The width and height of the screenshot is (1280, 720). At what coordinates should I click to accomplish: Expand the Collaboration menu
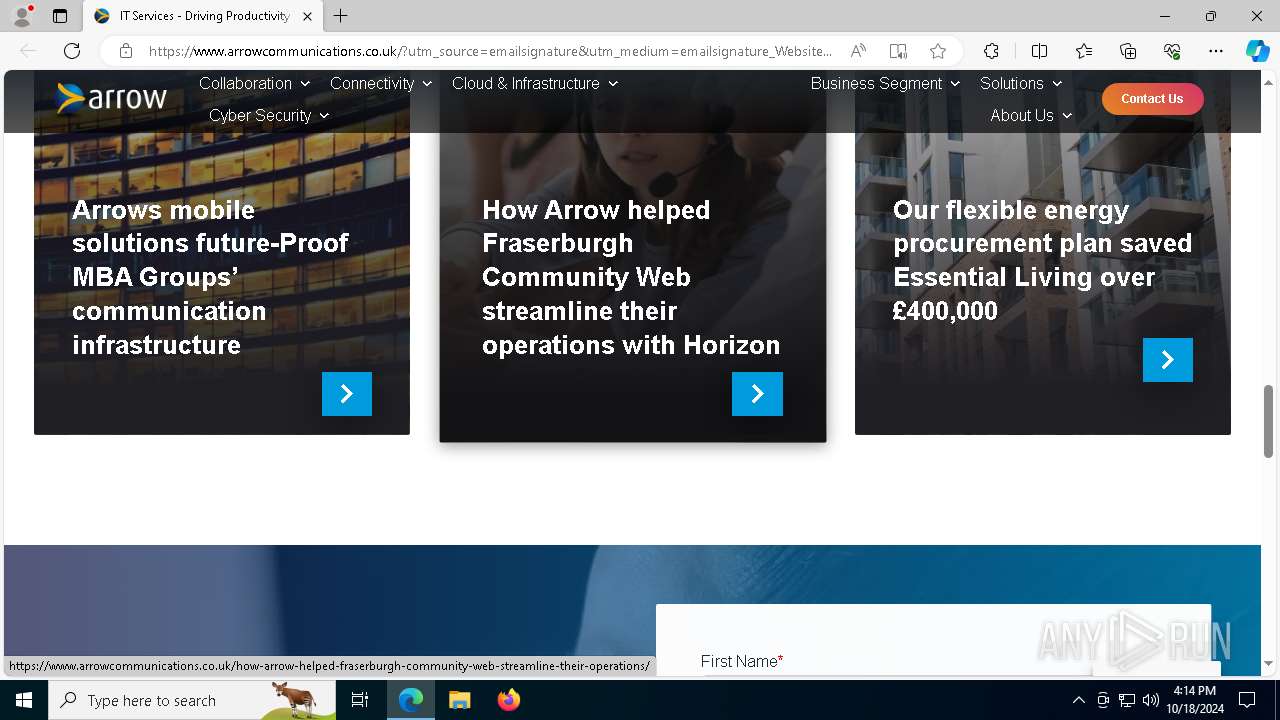(x=254, y=83)
